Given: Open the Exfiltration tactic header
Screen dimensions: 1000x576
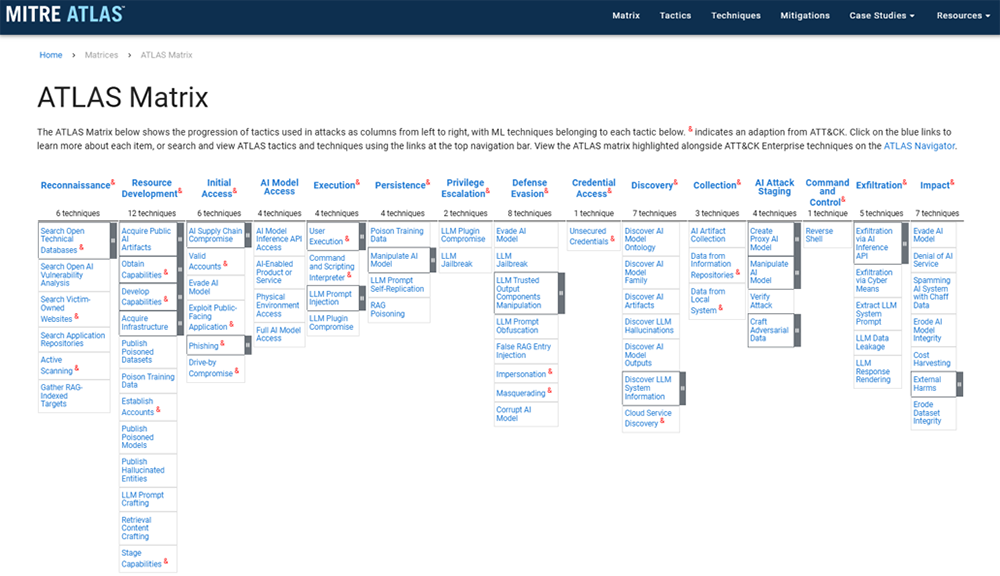Looking at the screenshot, I should click(x=880, y=186).
